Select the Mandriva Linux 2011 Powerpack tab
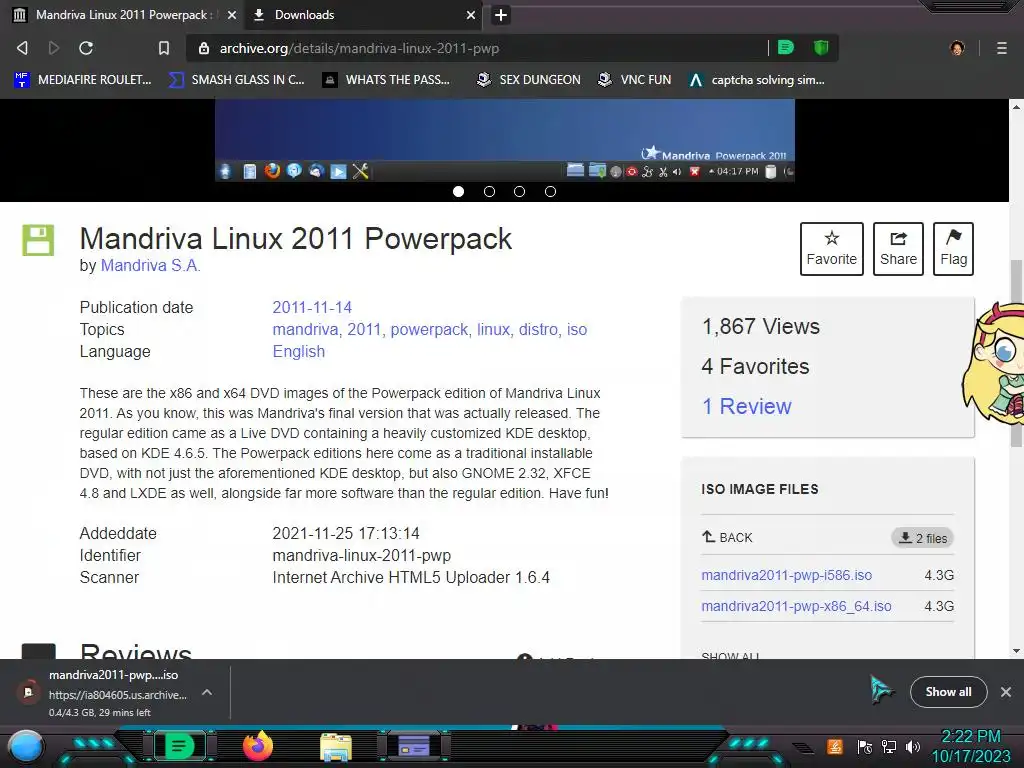Viewport: 1024px width, 768px height. tap(124, 15)
